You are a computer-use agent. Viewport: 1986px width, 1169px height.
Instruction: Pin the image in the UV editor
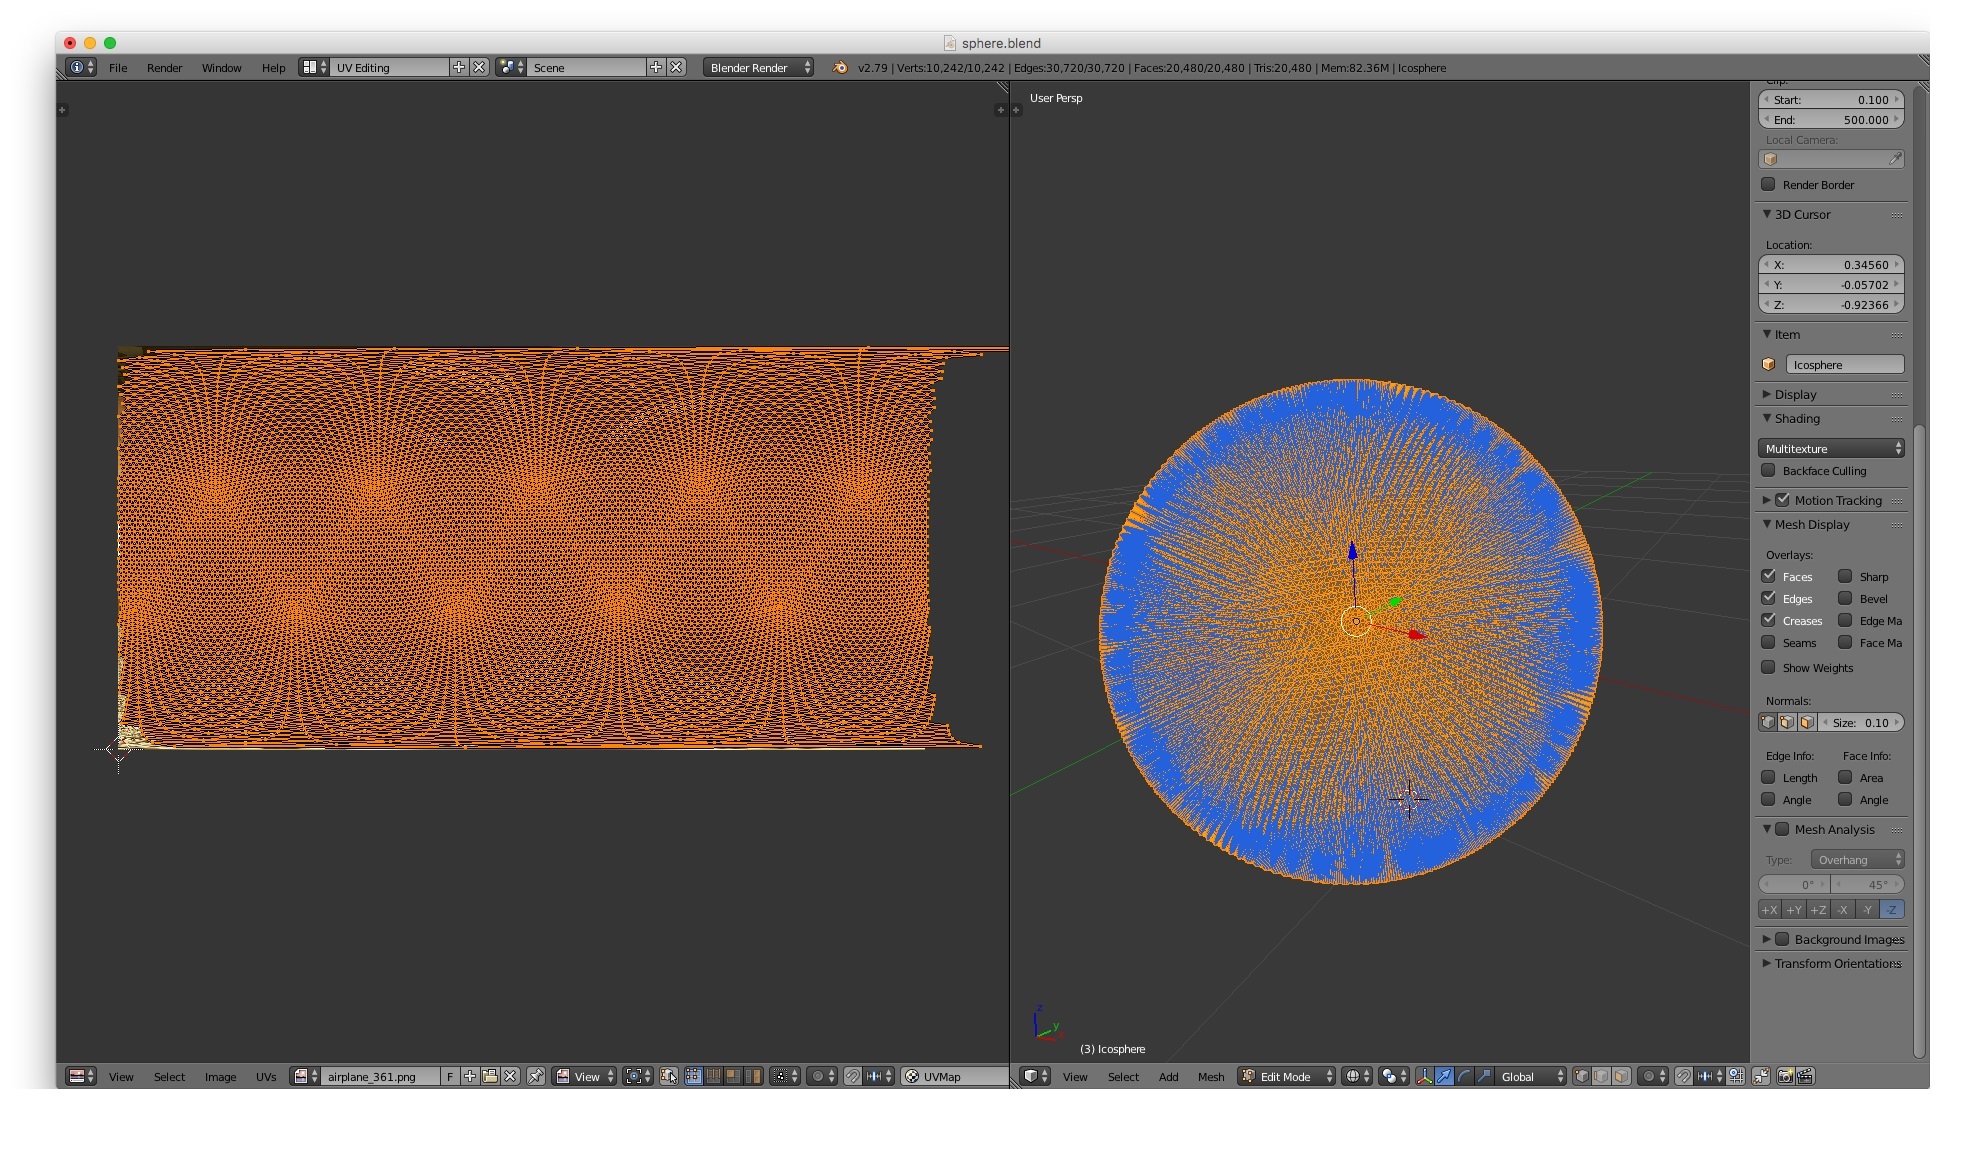[x=536, y=1077]
